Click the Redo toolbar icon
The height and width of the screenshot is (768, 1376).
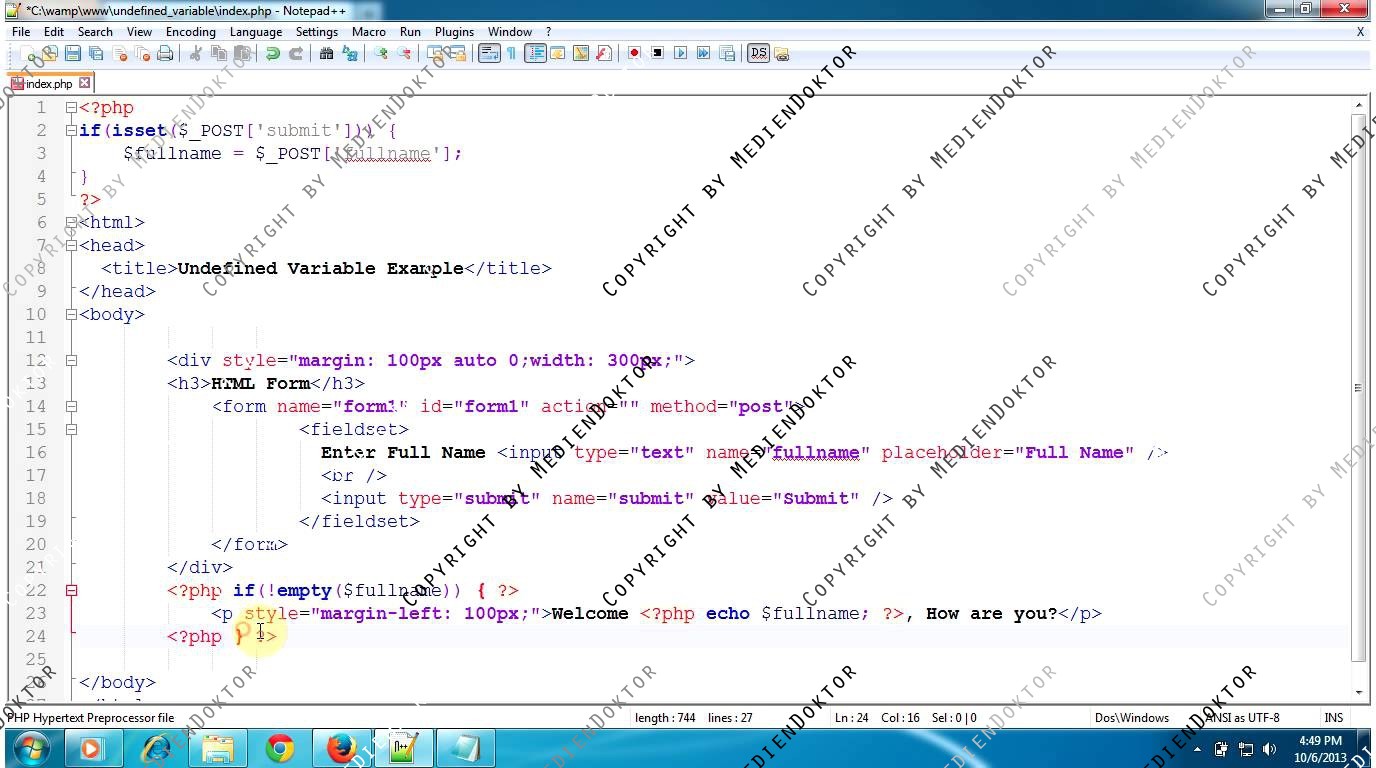(x=295, y=53)
